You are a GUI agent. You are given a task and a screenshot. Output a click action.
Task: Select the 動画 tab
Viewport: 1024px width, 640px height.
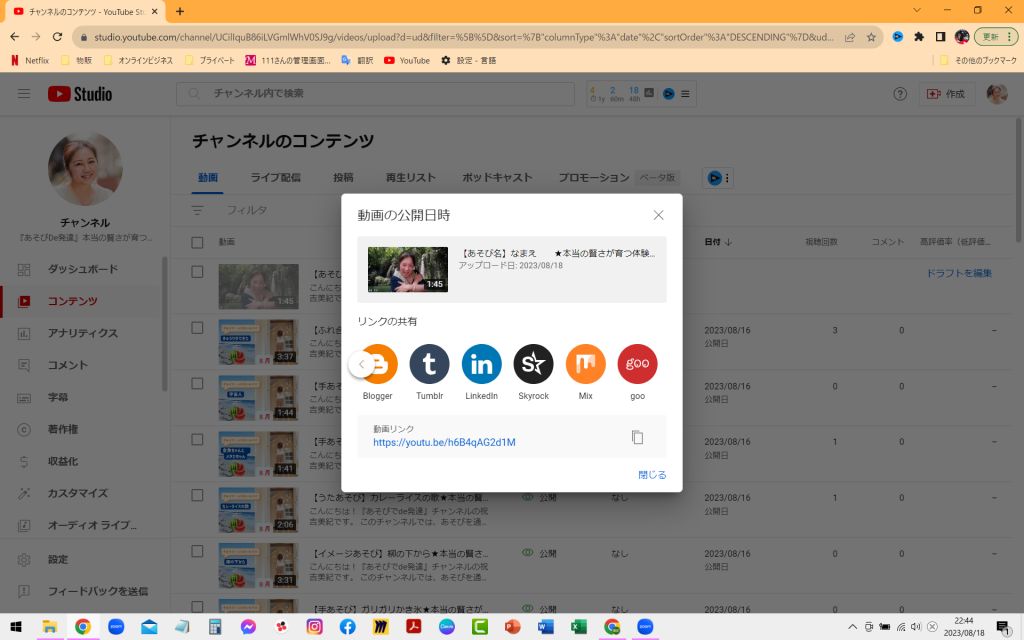click(x=208, y=178)
